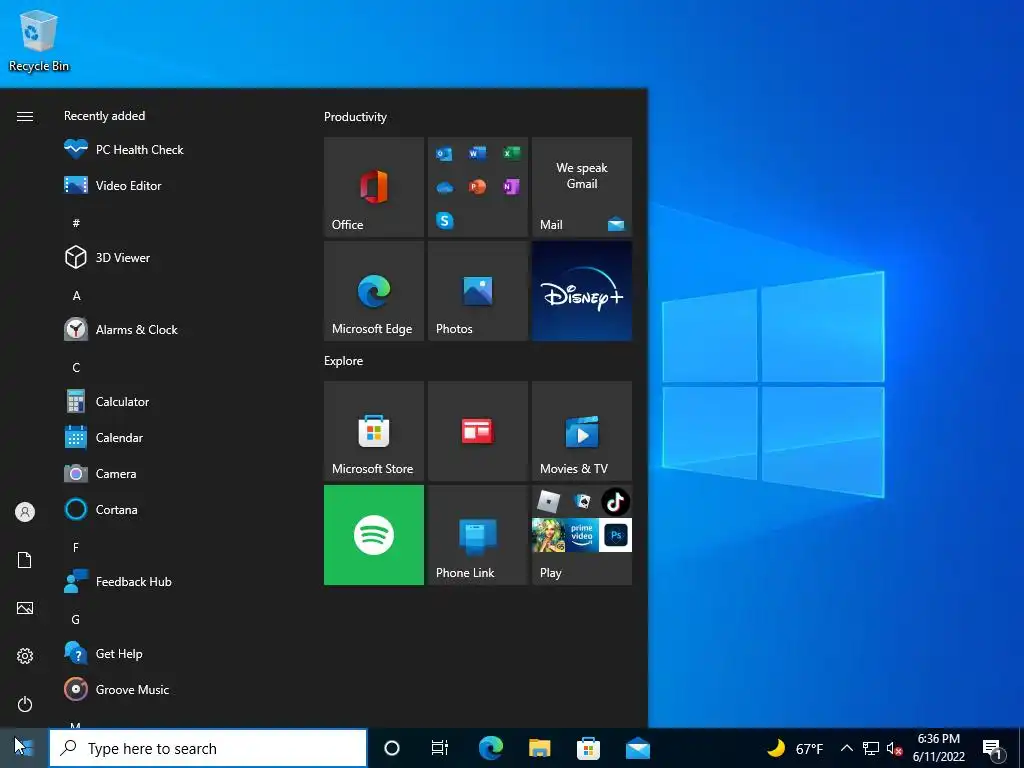Open PC Health Check app

[124, 150]
